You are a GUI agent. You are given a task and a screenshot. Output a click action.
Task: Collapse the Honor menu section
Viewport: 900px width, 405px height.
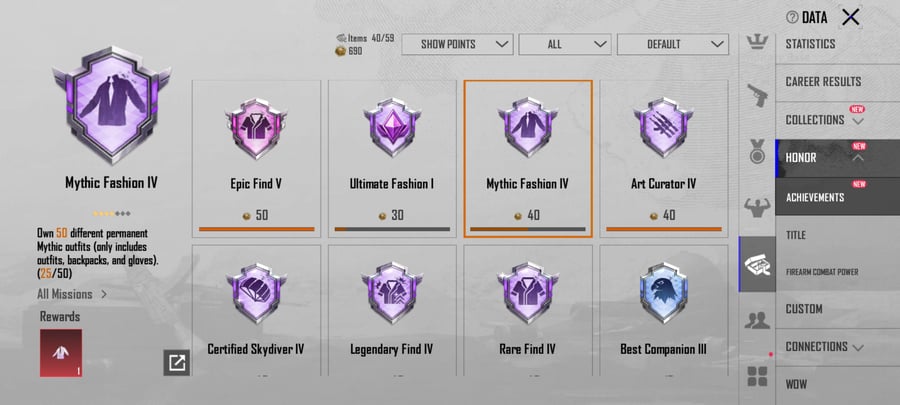(x=826, y=158)
